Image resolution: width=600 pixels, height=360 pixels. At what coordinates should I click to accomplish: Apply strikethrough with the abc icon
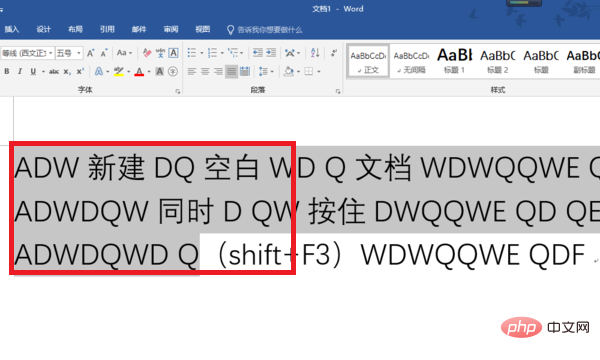tap(54, 72)
